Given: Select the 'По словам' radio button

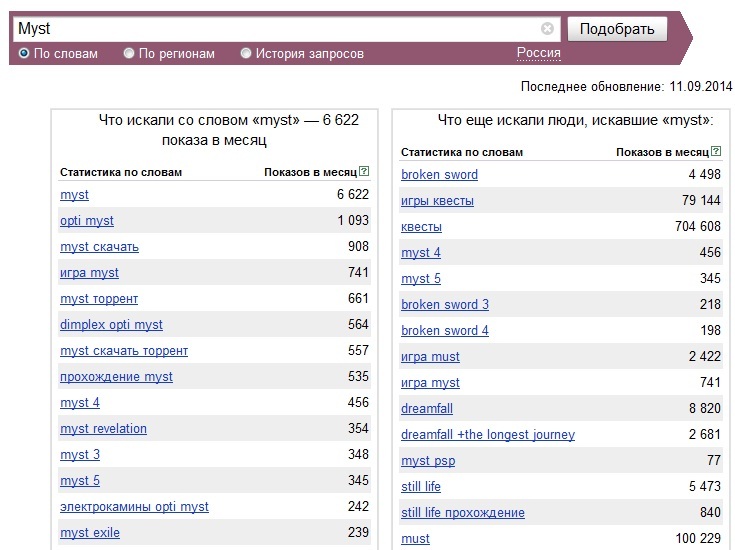Looking at the screenshot, I should [x=24, y=53].
